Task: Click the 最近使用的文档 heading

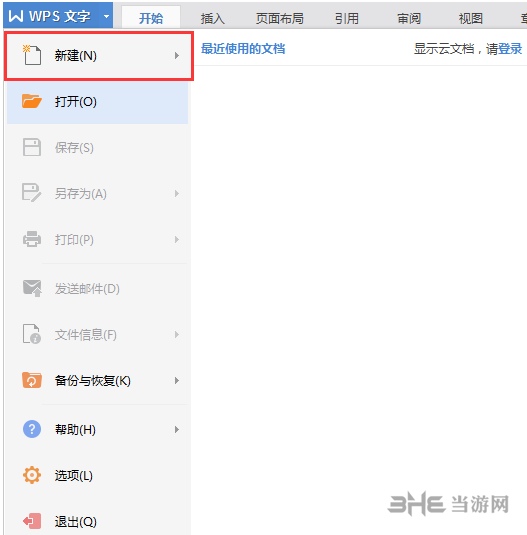Action: (243, 48)
